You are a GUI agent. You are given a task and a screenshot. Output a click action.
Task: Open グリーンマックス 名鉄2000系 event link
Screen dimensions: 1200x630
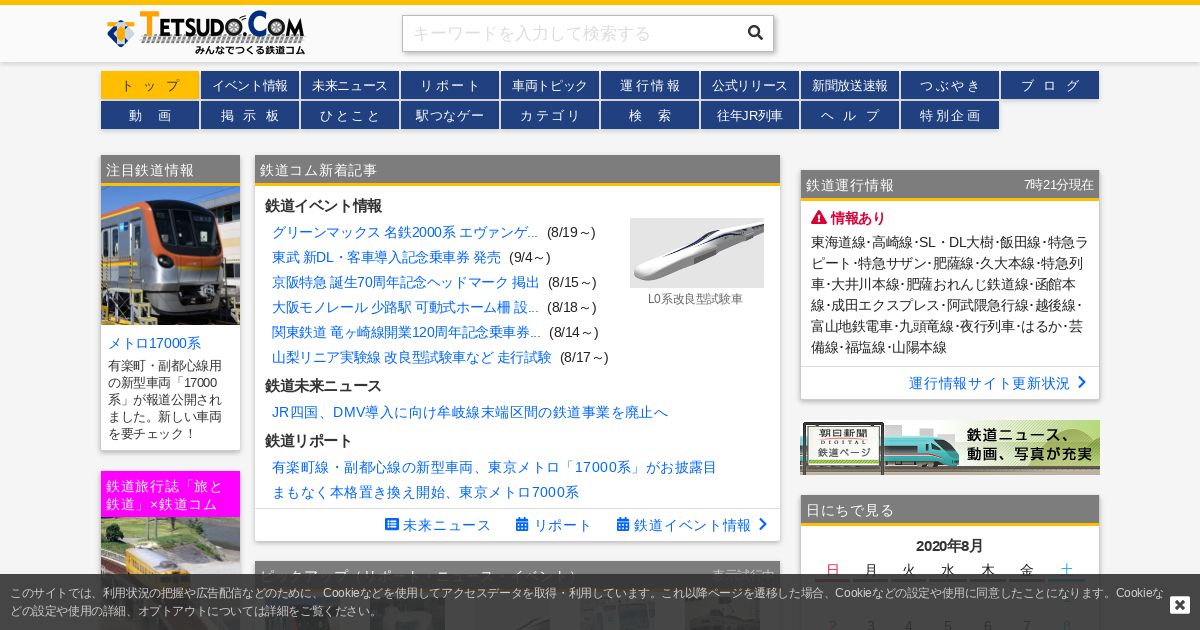(405, 232)
